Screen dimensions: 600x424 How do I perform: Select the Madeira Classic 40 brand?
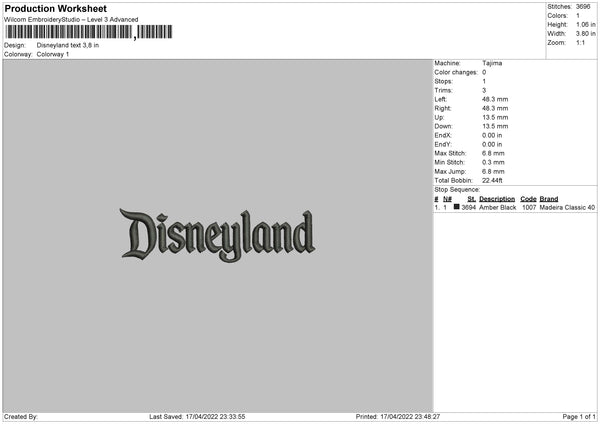(567, 207)
